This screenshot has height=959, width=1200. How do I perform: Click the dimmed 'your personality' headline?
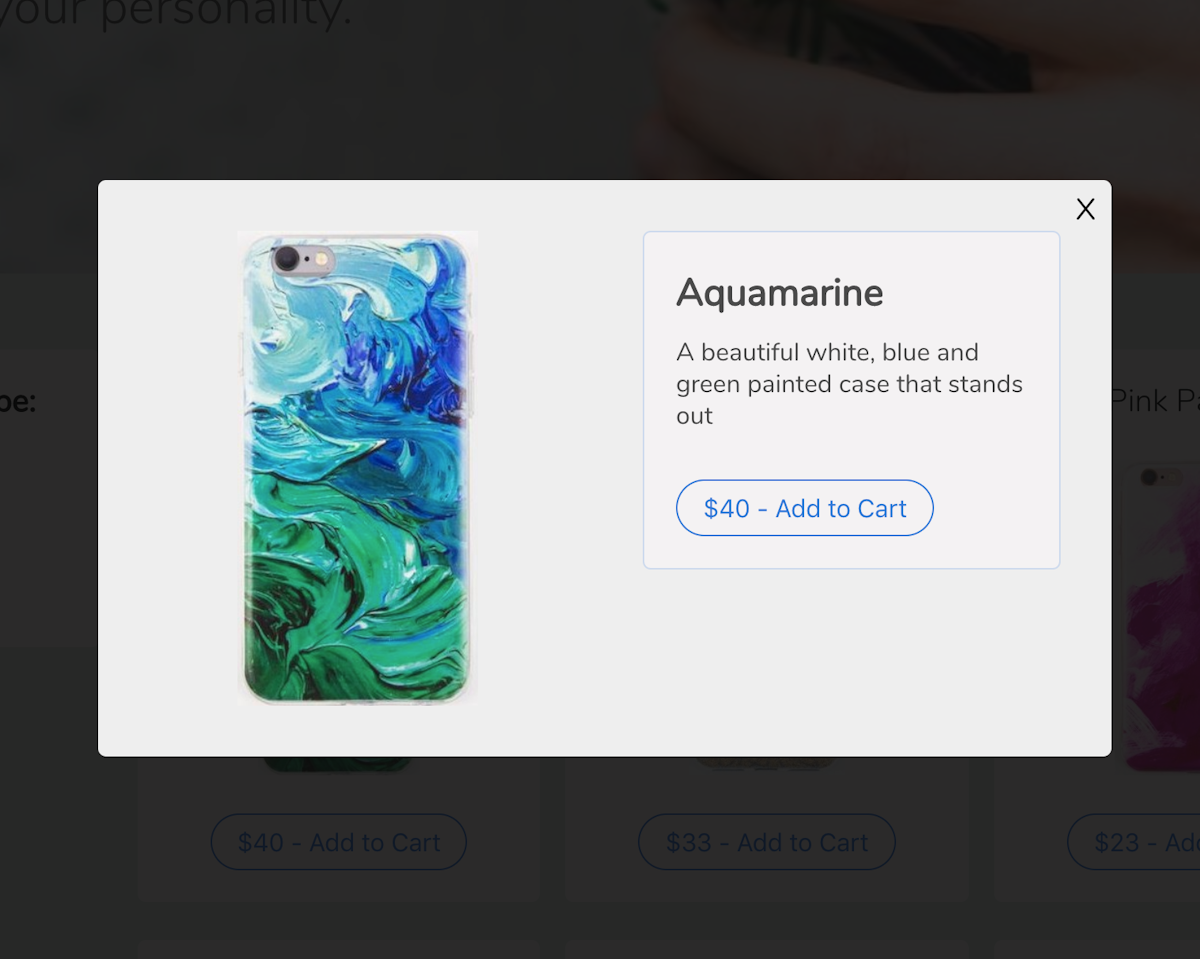tap(176, 13)
